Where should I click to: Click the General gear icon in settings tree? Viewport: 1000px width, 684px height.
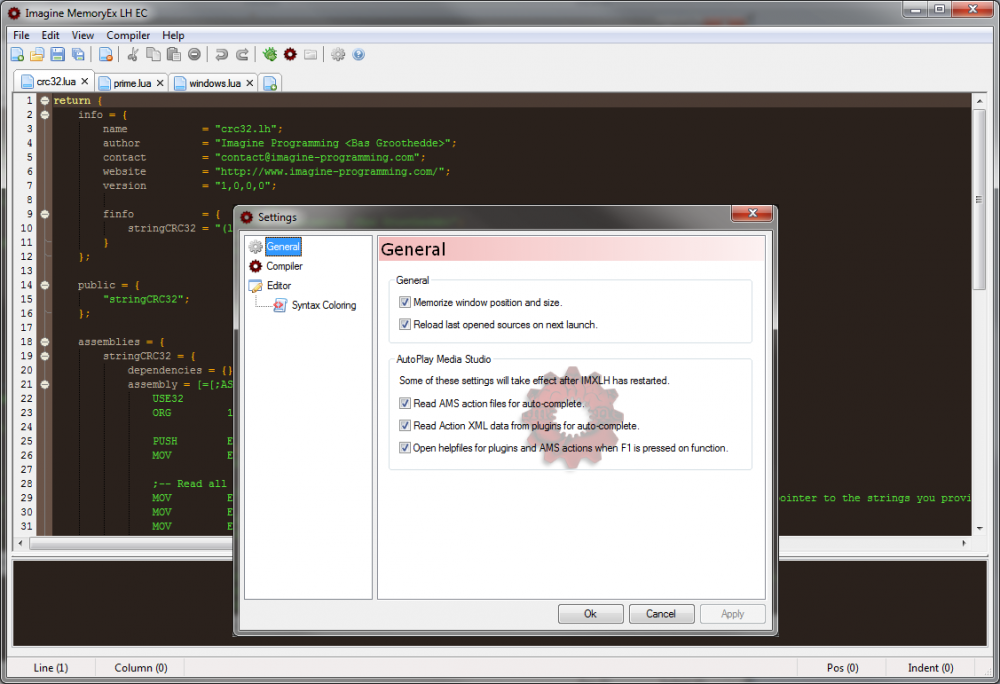(256, 247)
